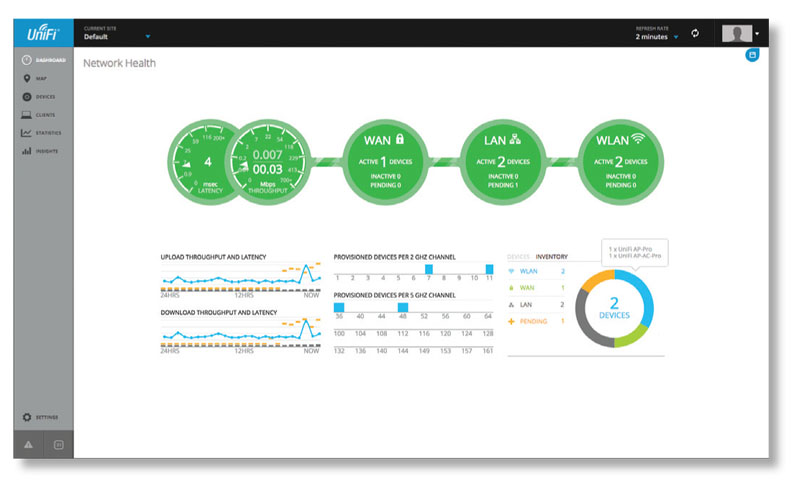
Task: Expand the Current Site Default dropdown
Action: 117,33
